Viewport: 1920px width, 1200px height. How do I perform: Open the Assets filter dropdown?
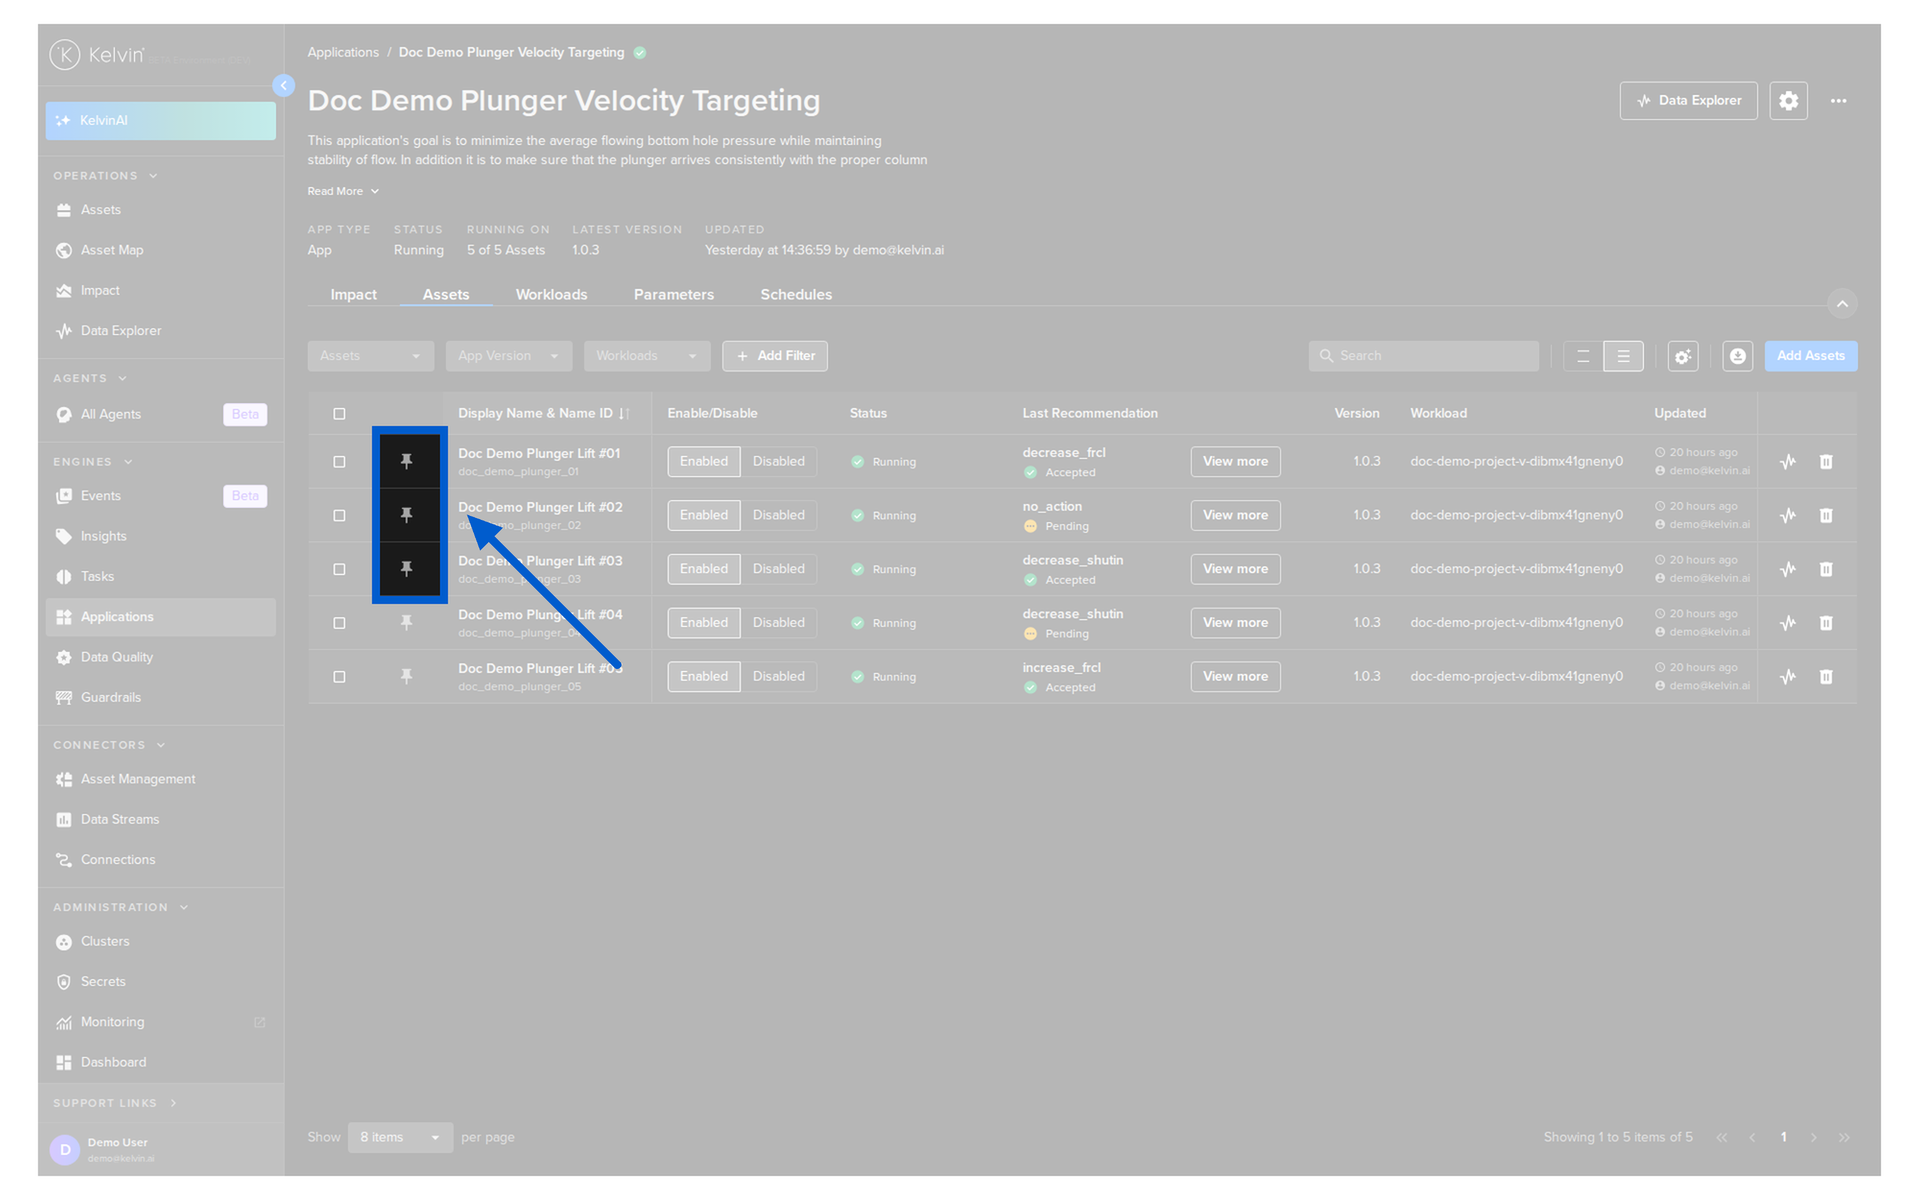(x=370, y=356)
